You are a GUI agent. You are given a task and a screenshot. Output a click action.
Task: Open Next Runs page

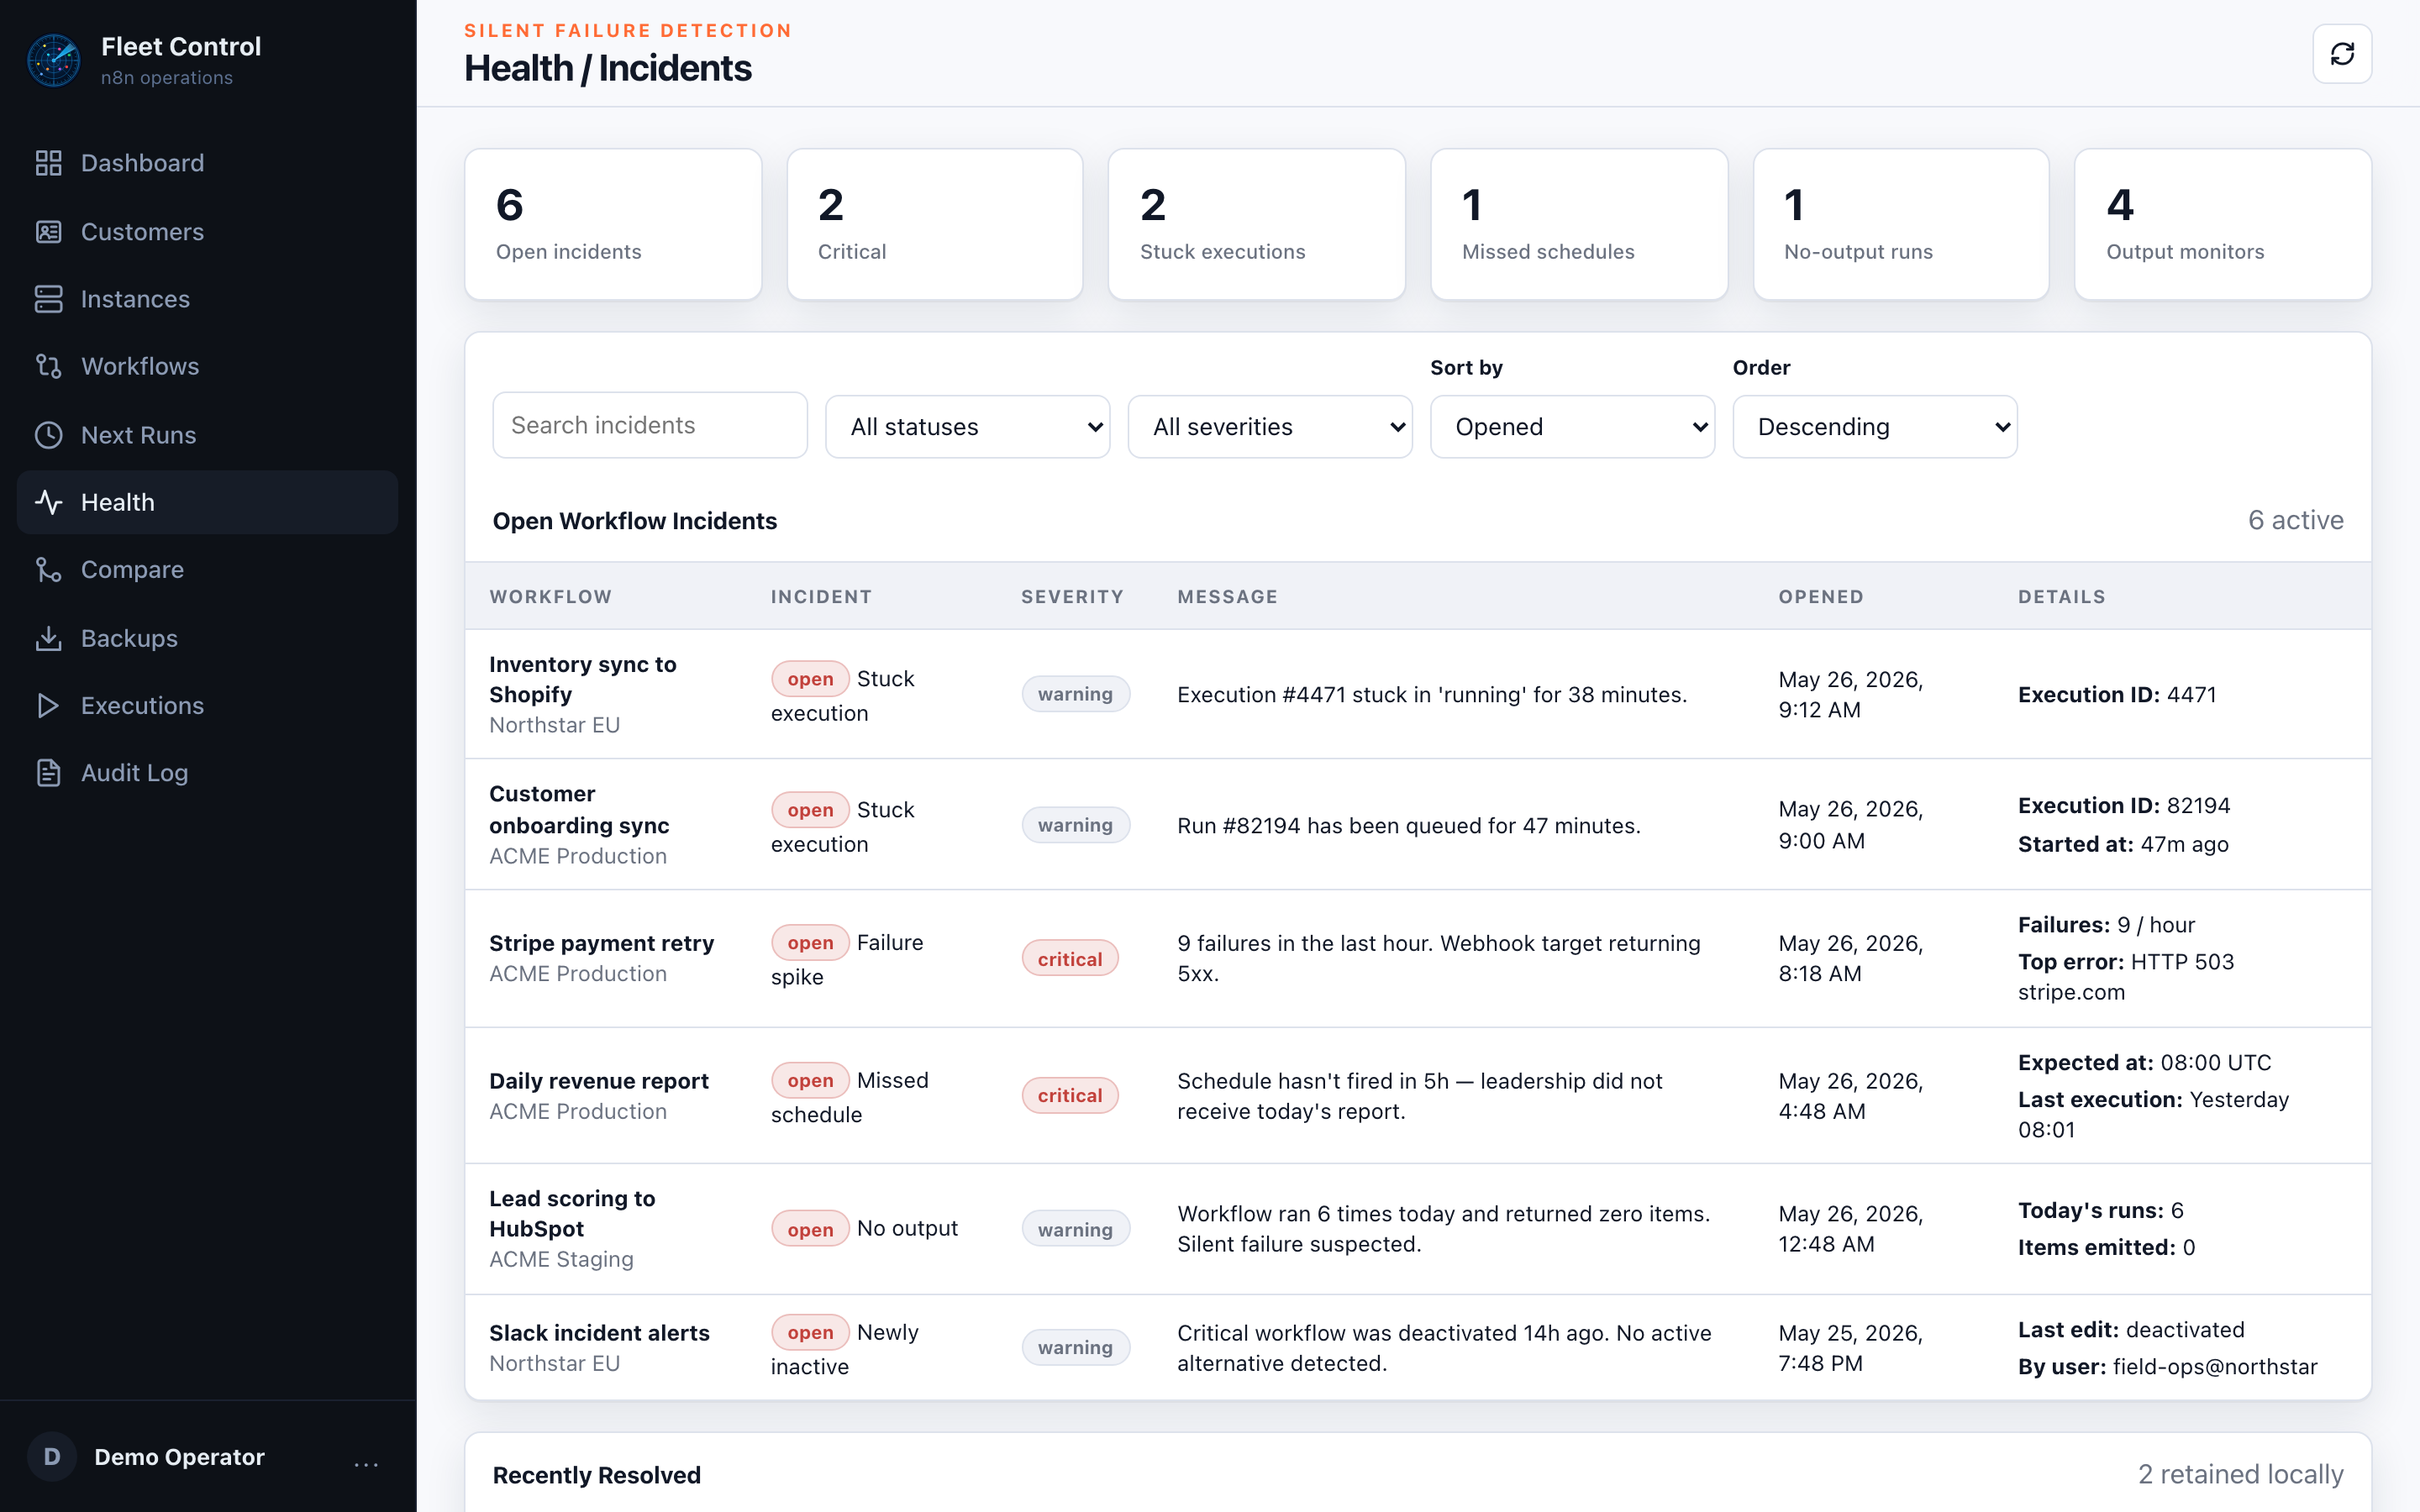pos(207,435)
